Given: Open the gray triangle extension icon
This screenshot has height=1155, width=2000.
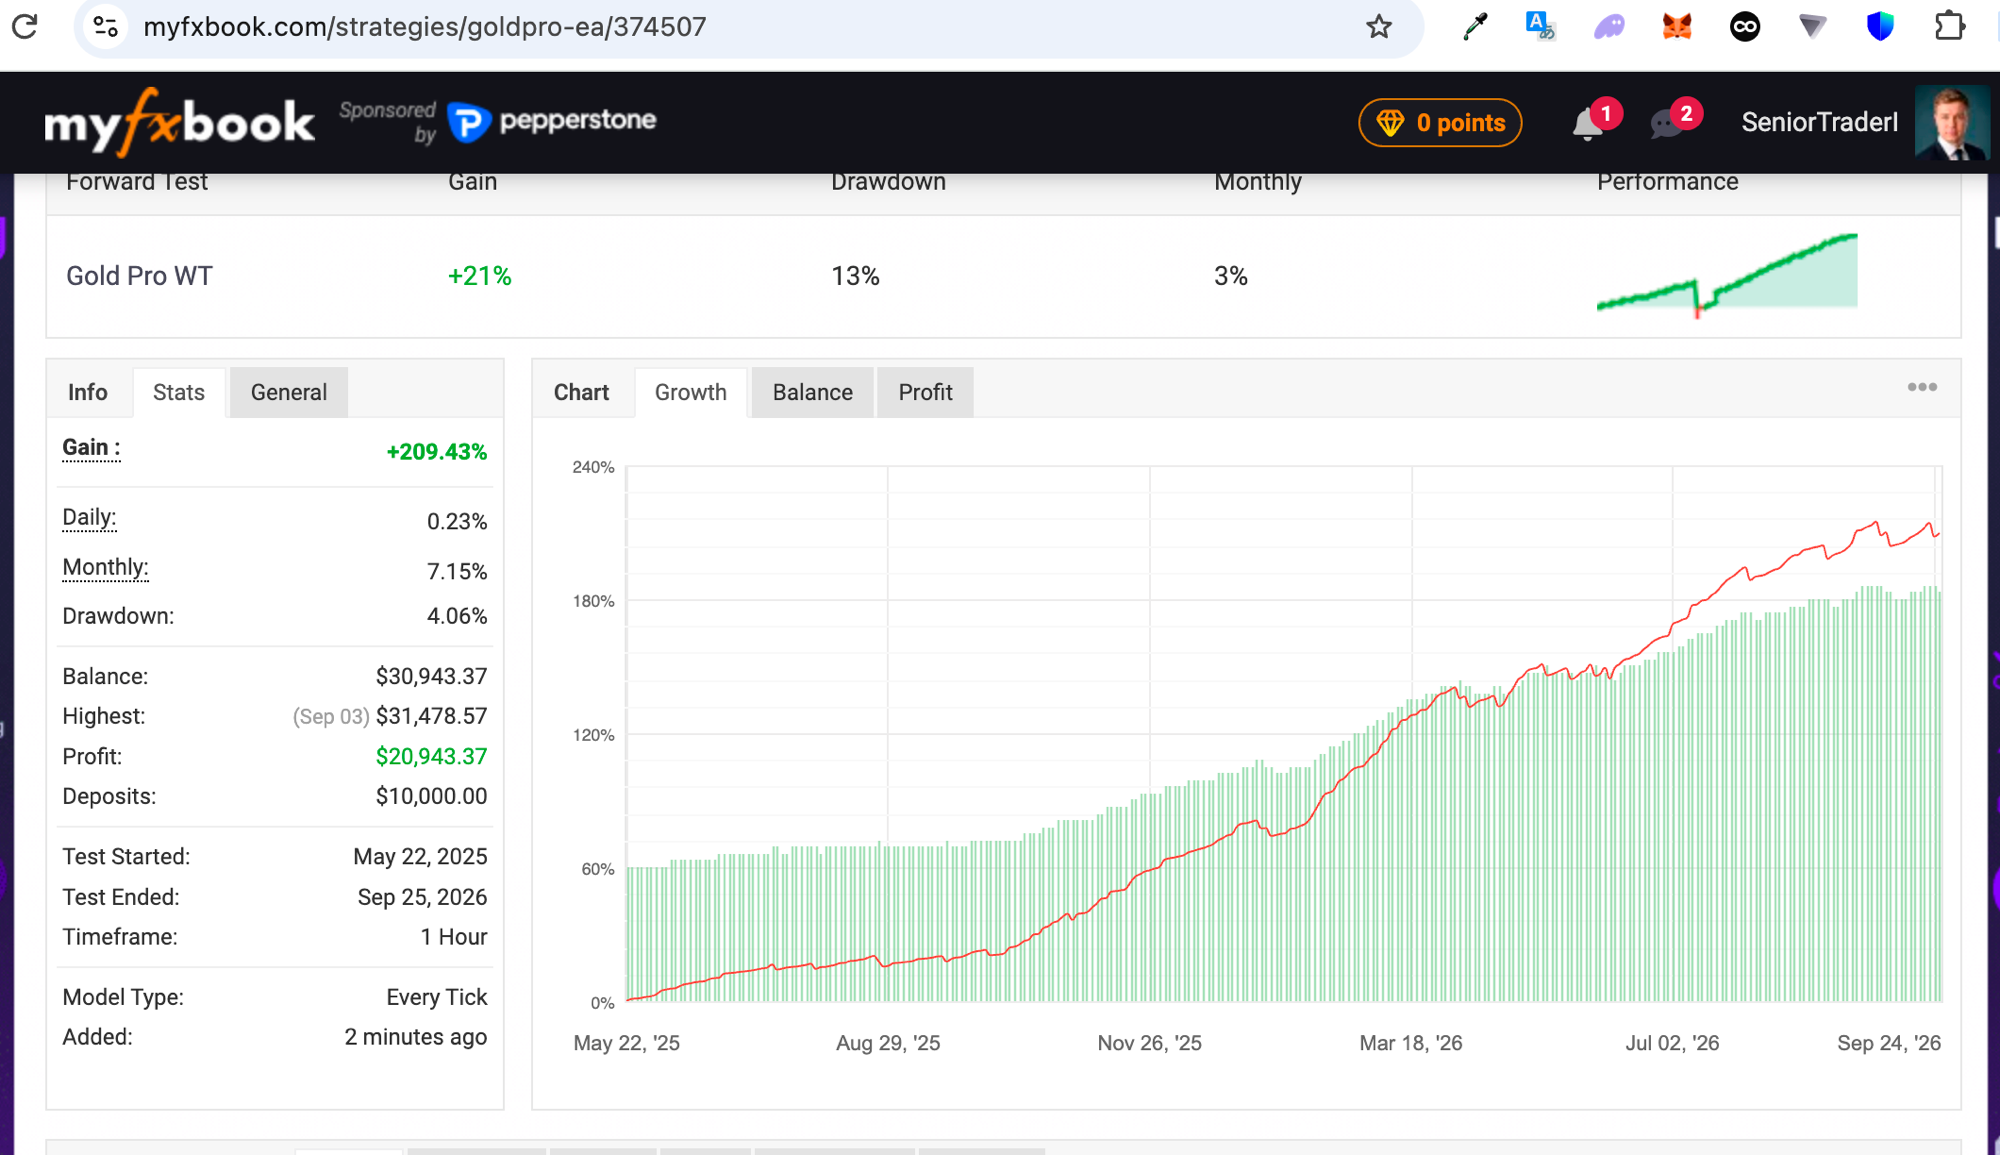Looking at the screenshot, I should tap(1812, 26).
